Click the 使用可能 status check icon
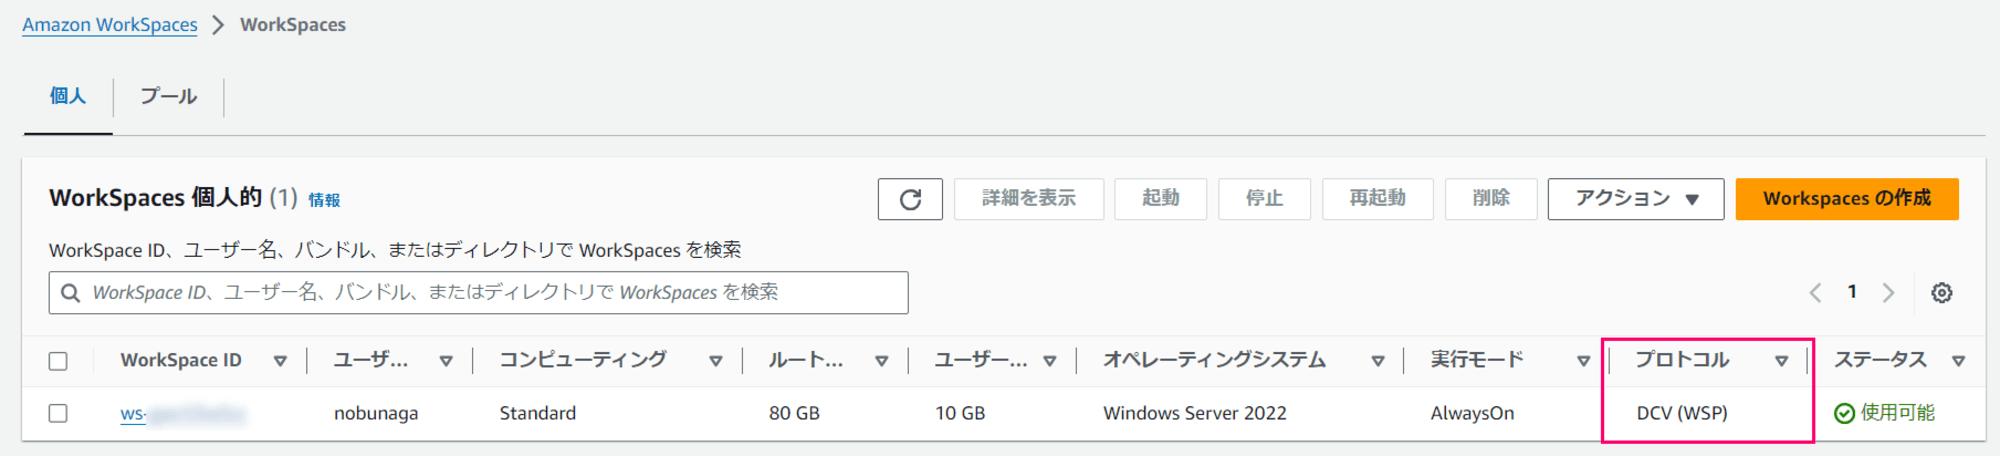Viewport: 2000px width, 456px height. pyautogui.click(x=1844, y=414)
